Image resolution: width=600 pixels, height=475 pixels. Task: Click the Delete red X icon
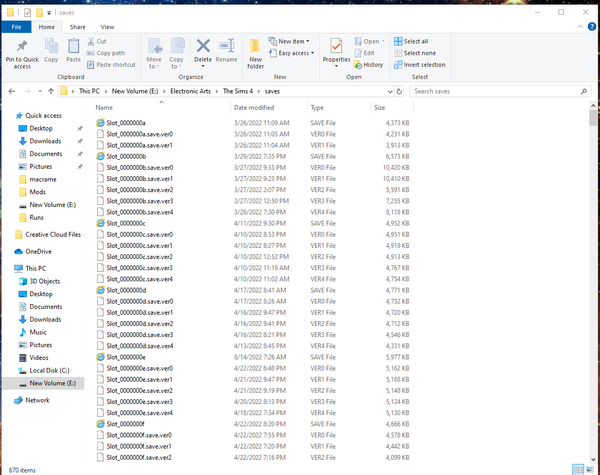pyautogui.click(x=203, y=46)
